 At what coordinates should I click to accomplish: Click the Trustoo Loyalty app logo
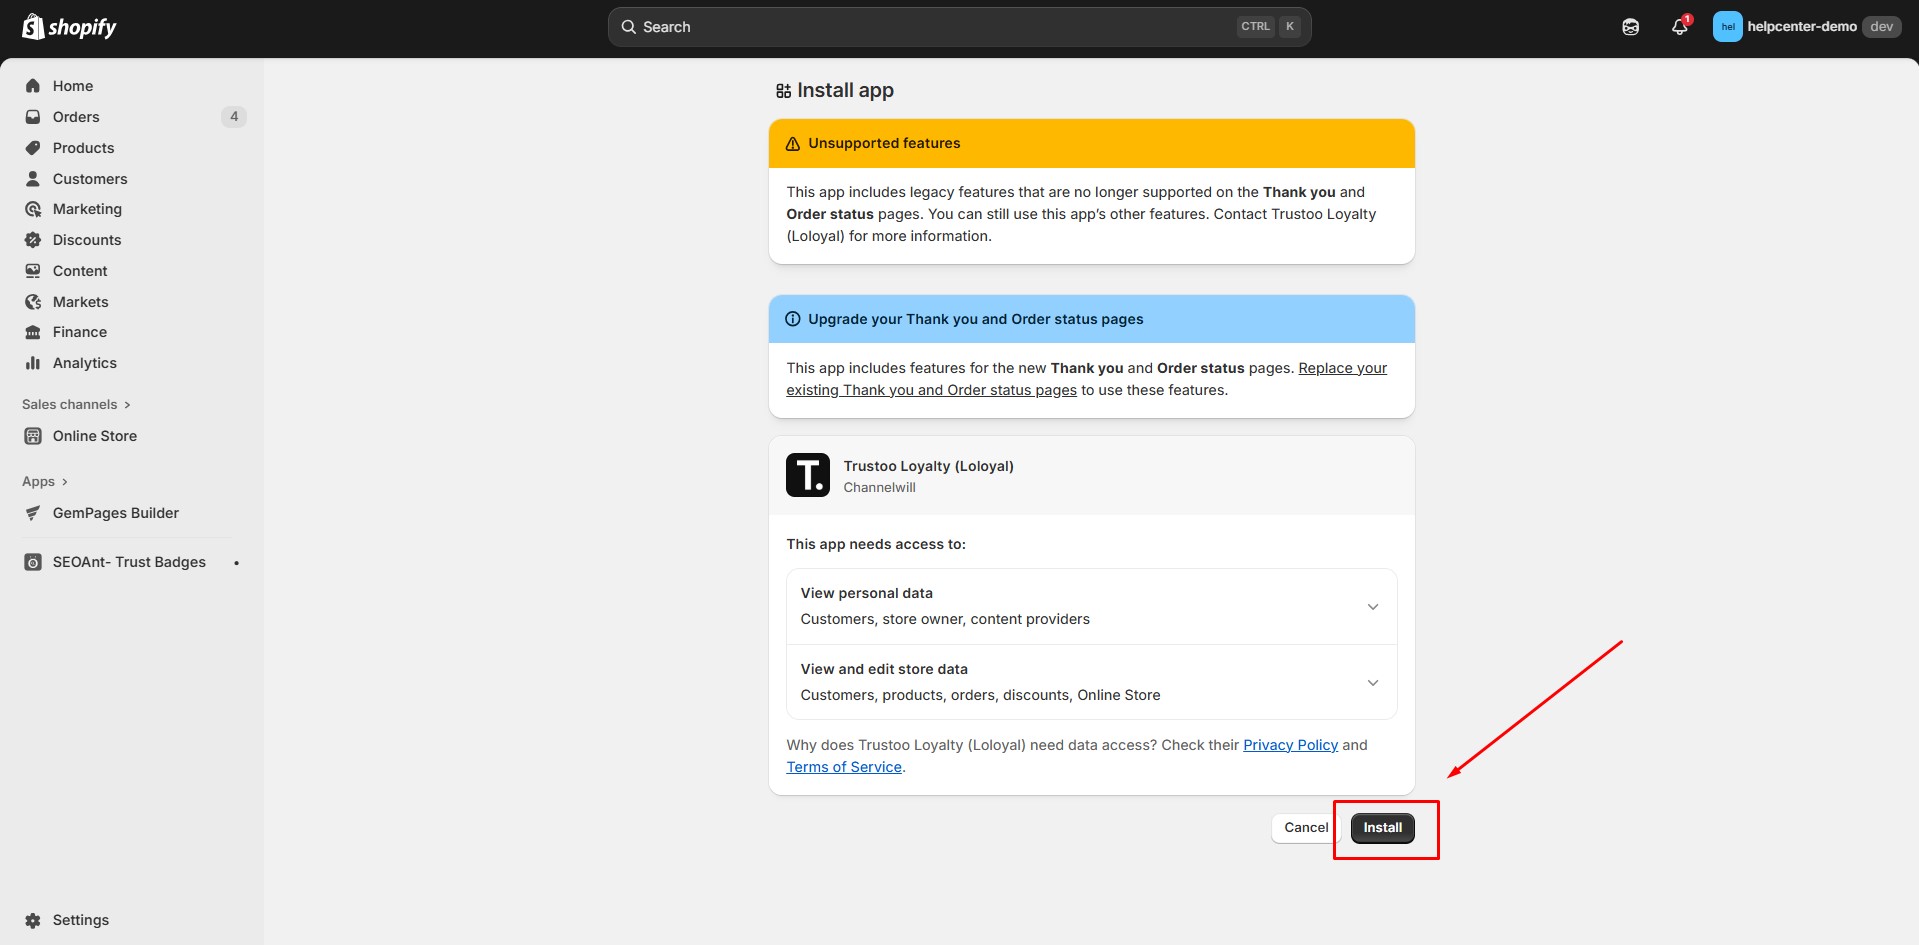(x=807, y=475)
